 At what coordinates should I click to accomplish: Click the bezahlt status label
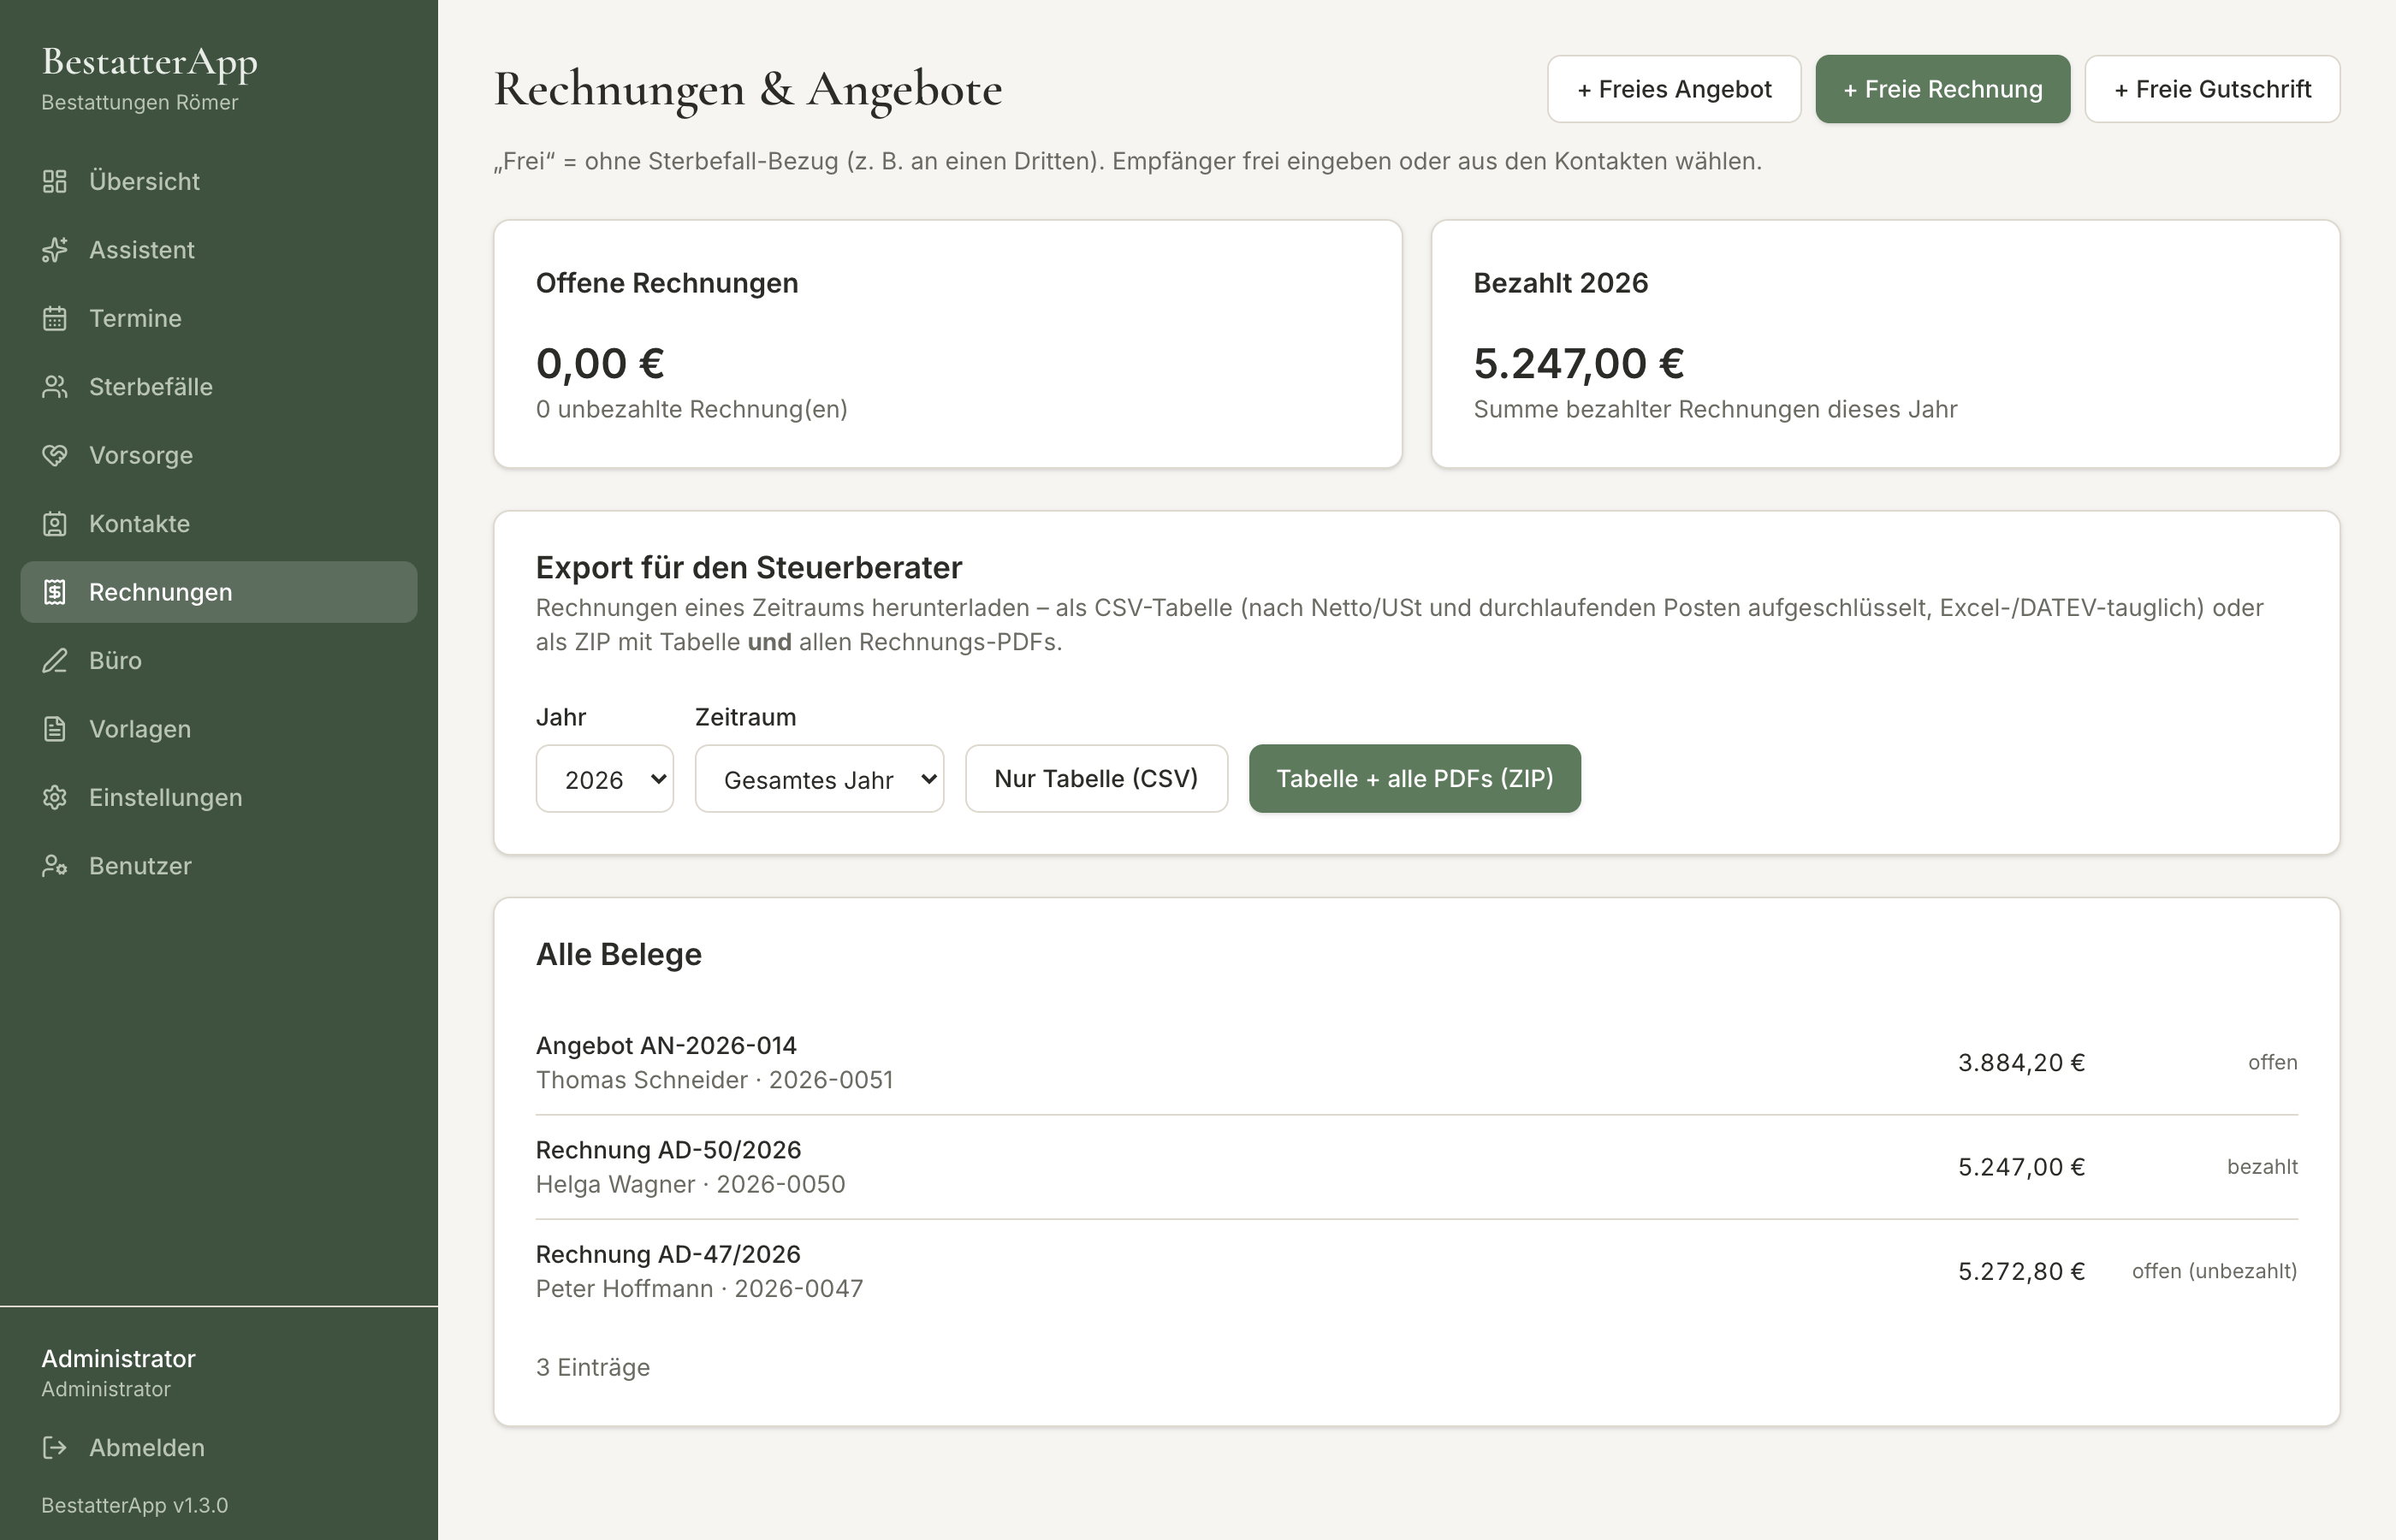point(2262,1167)
